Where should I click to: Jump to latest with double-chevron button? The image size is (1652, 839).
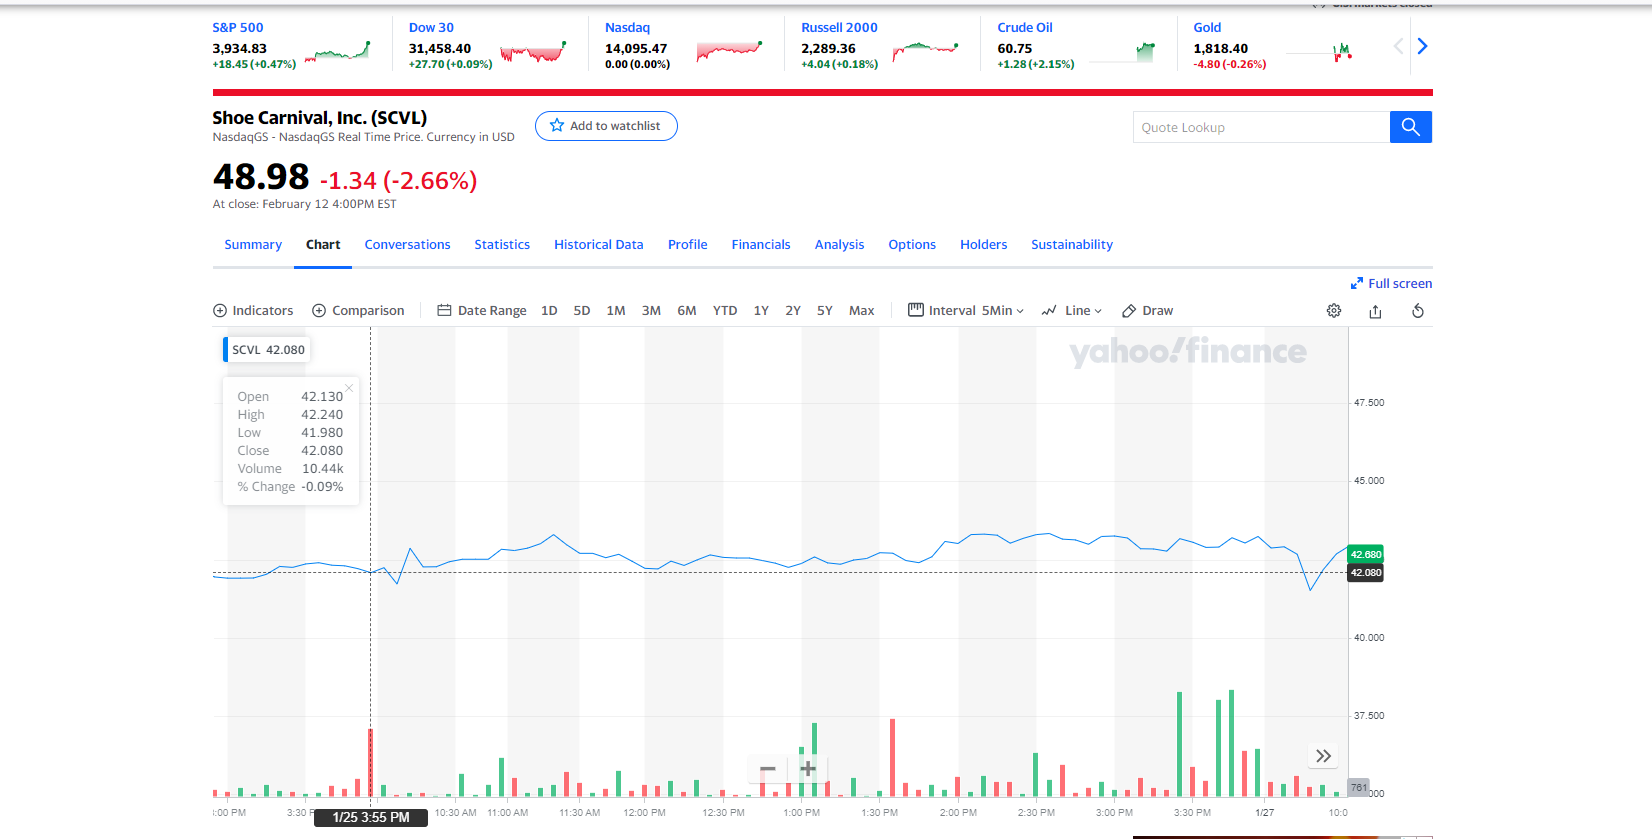click(1323, 756)
